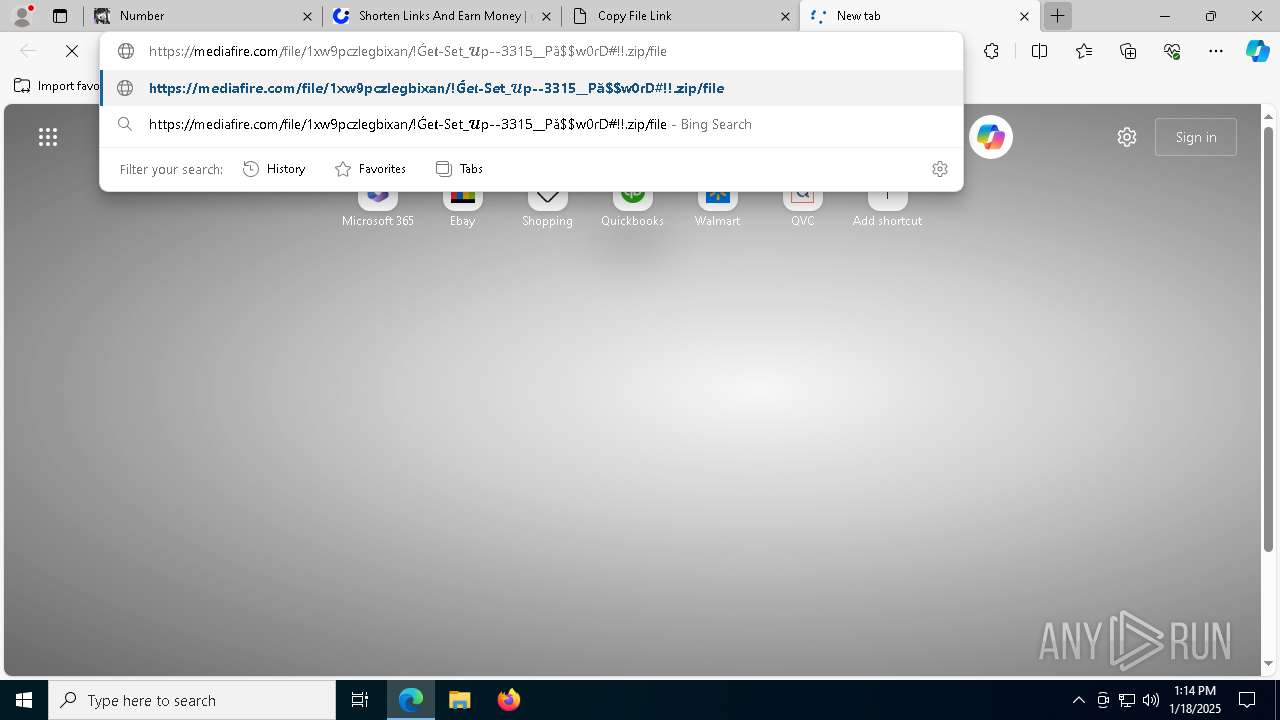
Task: Open the Extensions puzzle icon
Action: [991, 51]
